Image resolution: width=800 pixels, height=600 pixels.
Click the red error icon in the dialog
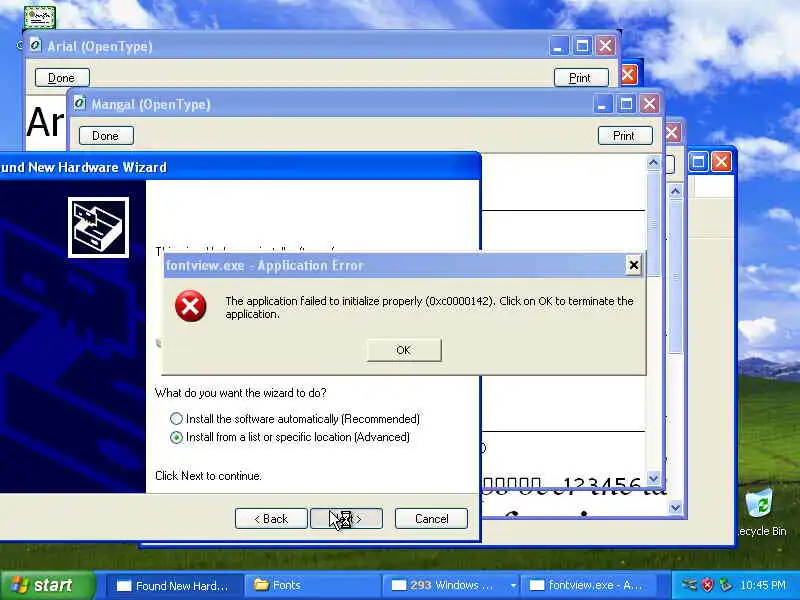190,306
